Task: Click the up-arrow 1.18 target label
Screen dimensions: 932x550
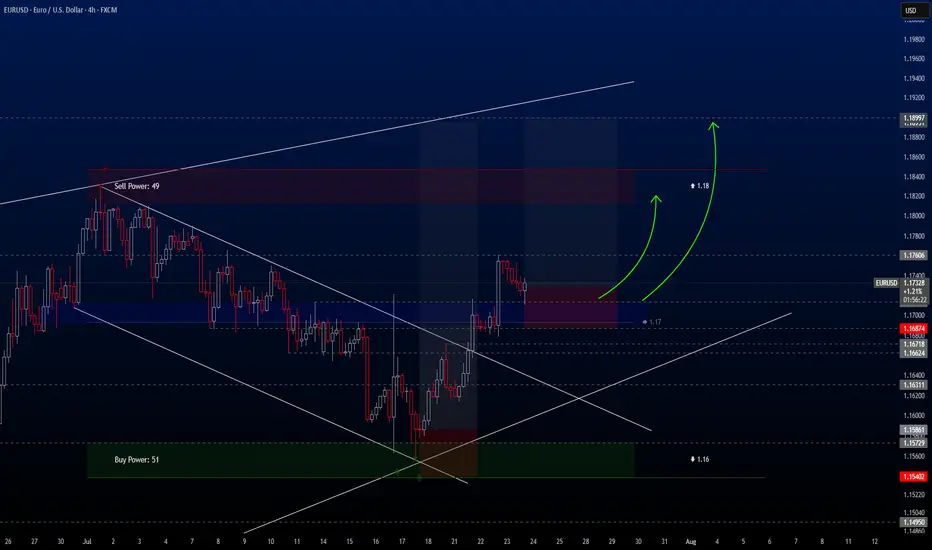Action: coord(700,186)
